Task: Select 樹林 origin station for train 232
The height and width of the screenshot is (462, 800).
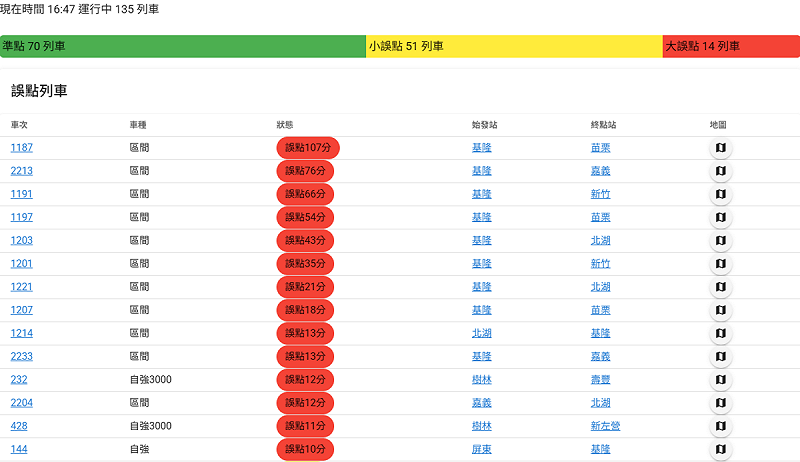Action: coord(481,380)
